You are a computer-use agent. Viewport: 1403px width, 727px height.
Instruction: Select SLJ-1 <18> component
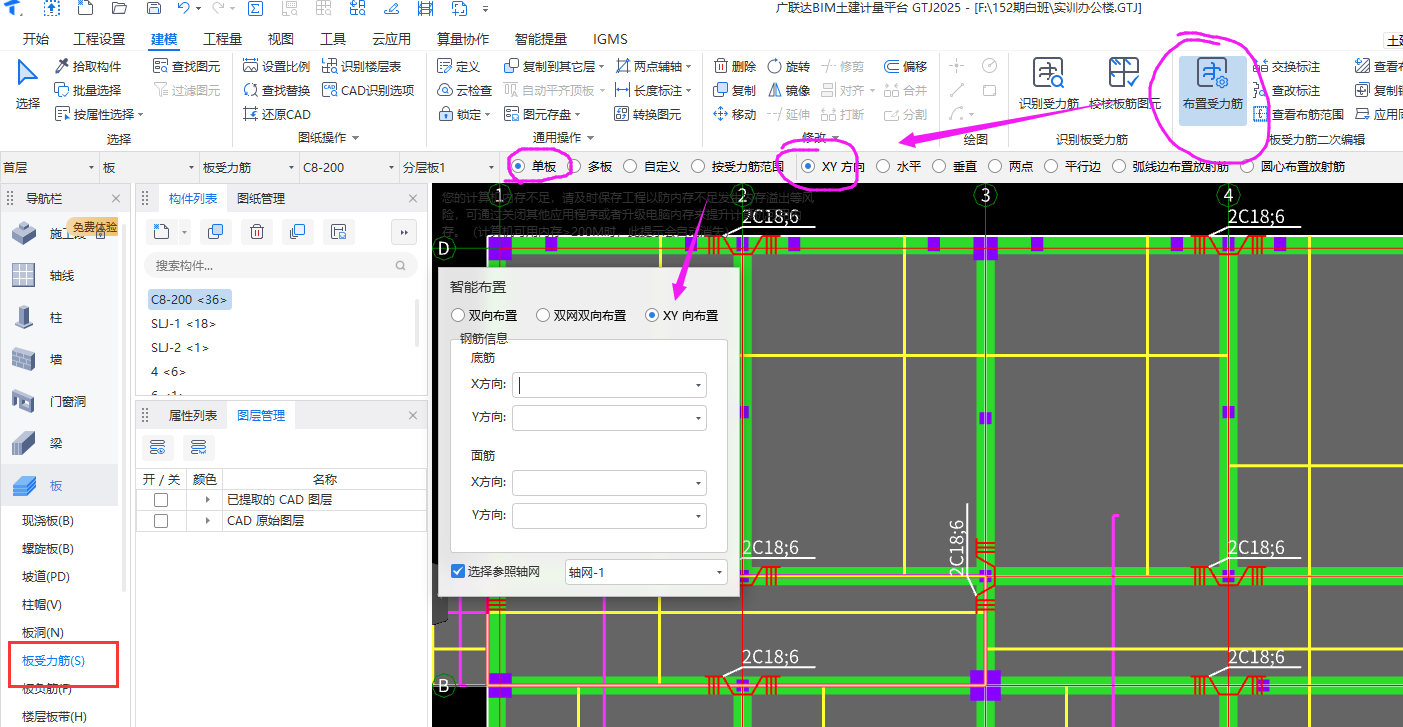pyautogui.click(x=183, y=324)
